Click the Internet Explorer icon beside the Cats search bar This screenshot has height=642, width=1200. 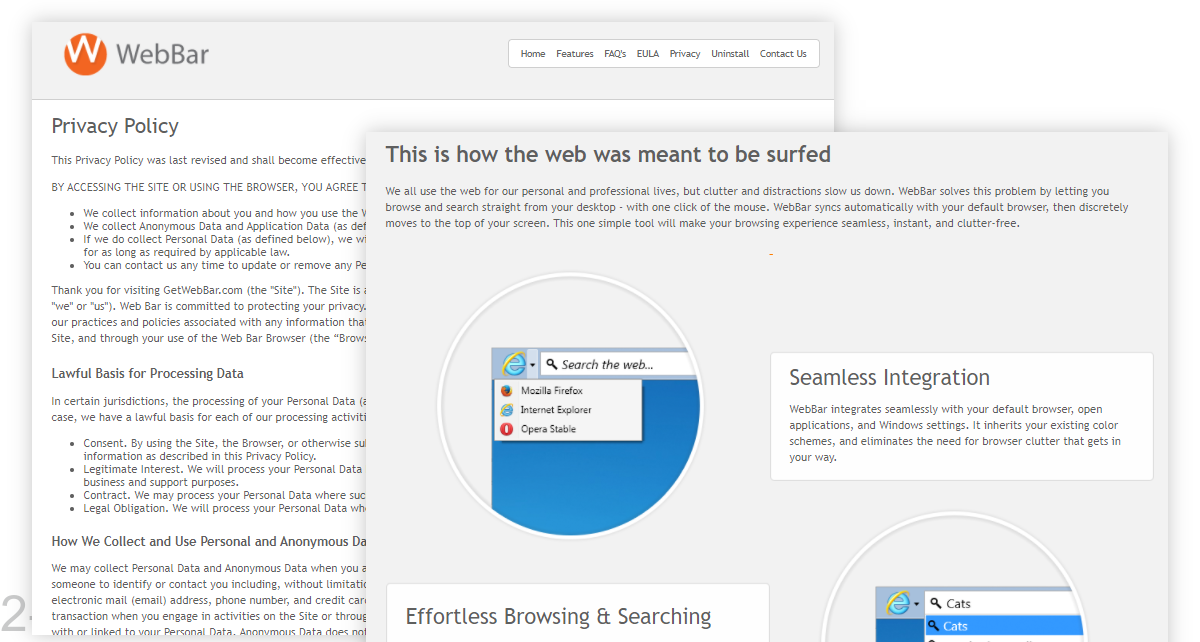point(900,603)
